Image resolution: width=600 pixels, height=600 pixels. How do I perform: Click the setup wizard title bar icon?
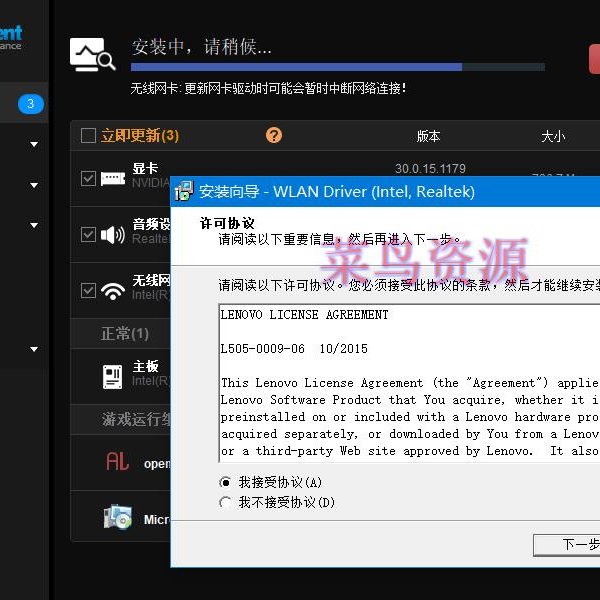click(x=184, y=191)
